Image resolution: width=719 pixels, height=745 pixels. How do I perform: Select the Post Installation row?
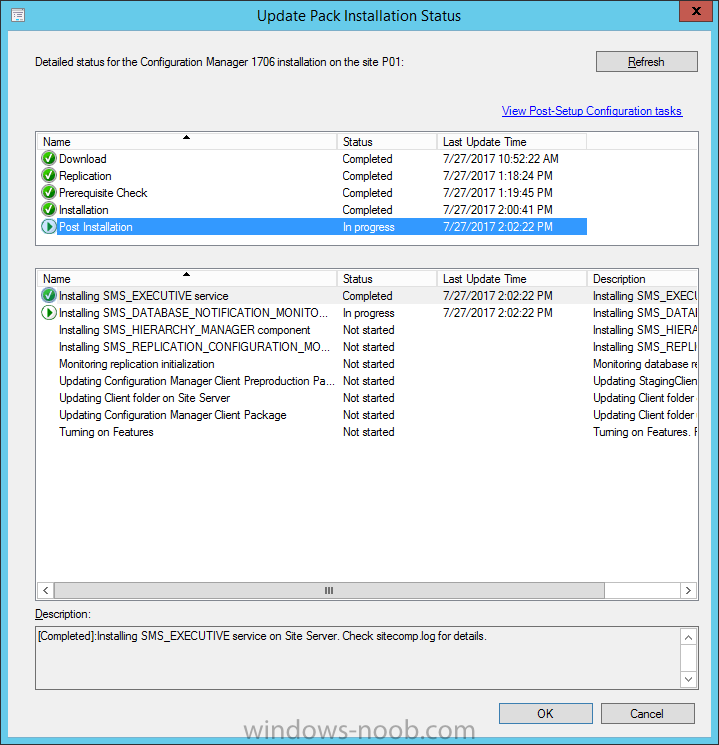click(314, 227)
